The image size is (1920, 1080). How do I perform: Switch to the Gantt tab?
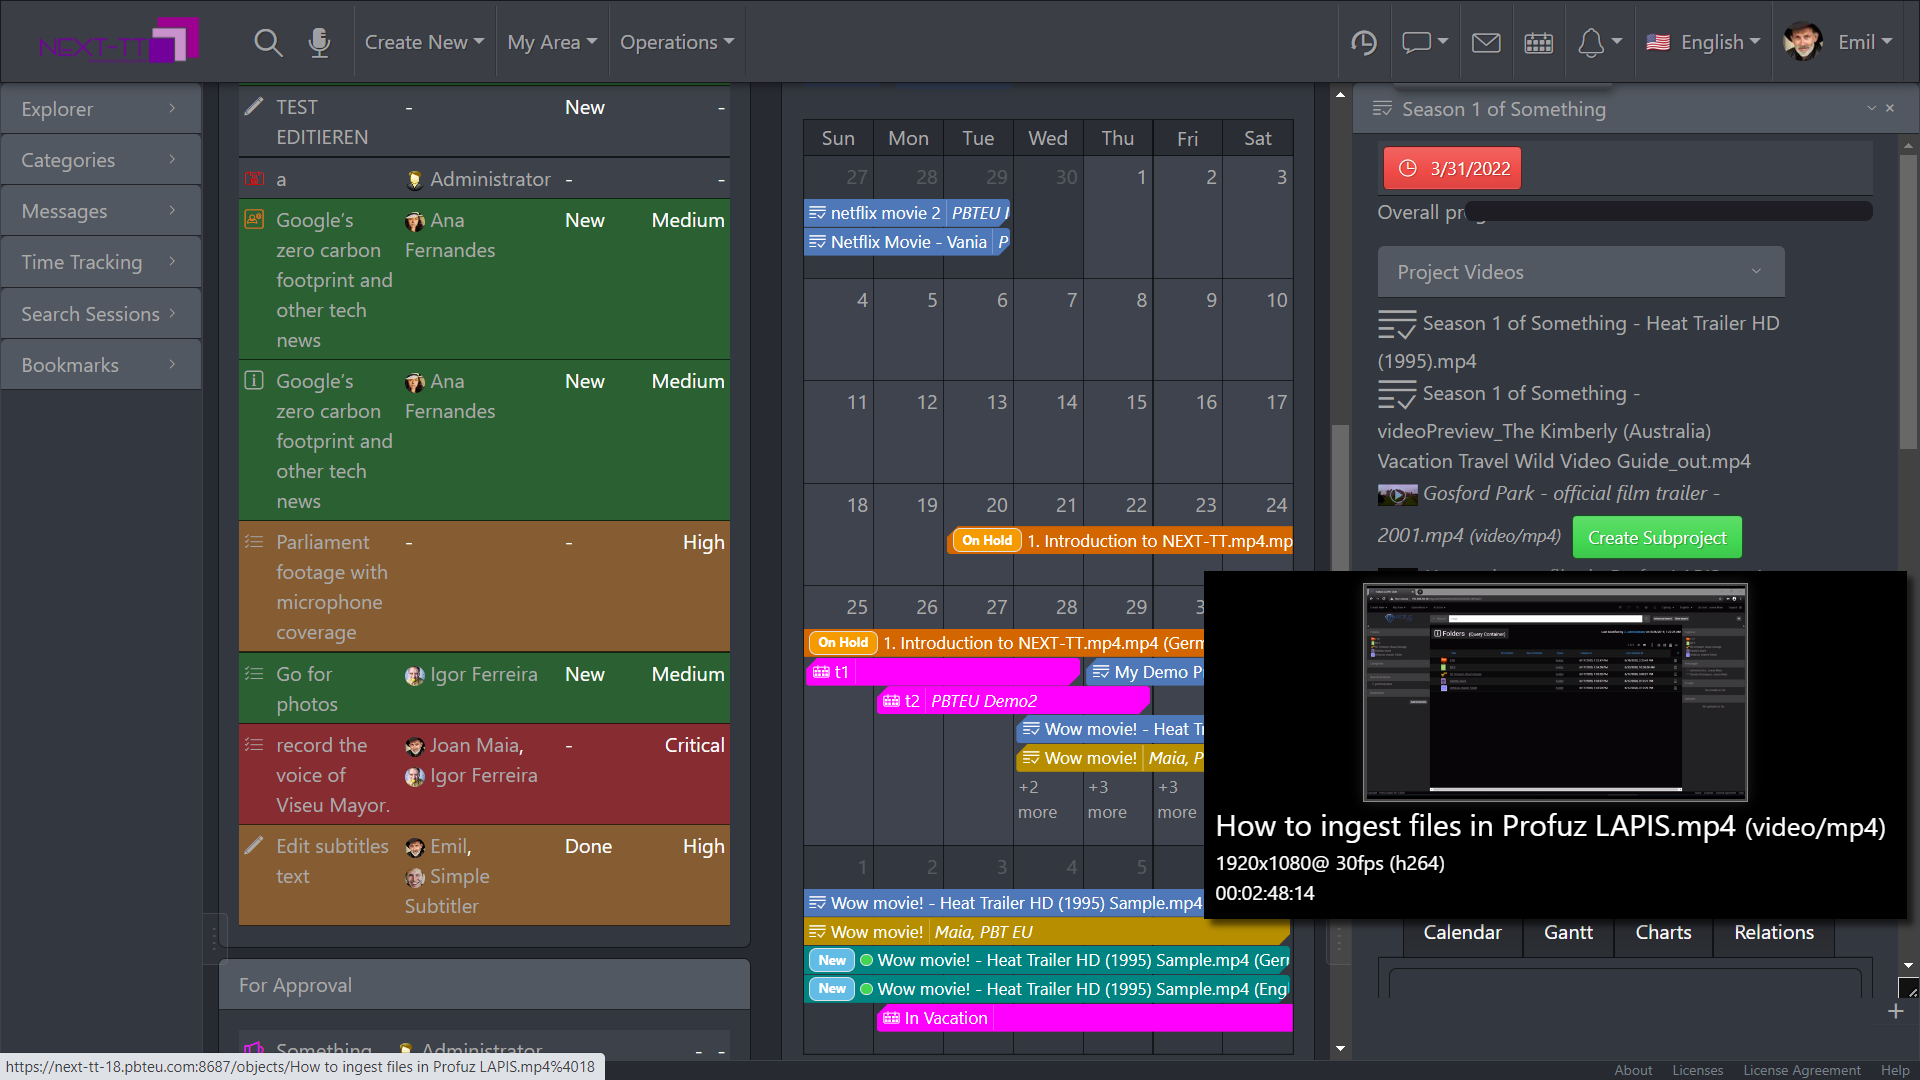point(1567,932)
